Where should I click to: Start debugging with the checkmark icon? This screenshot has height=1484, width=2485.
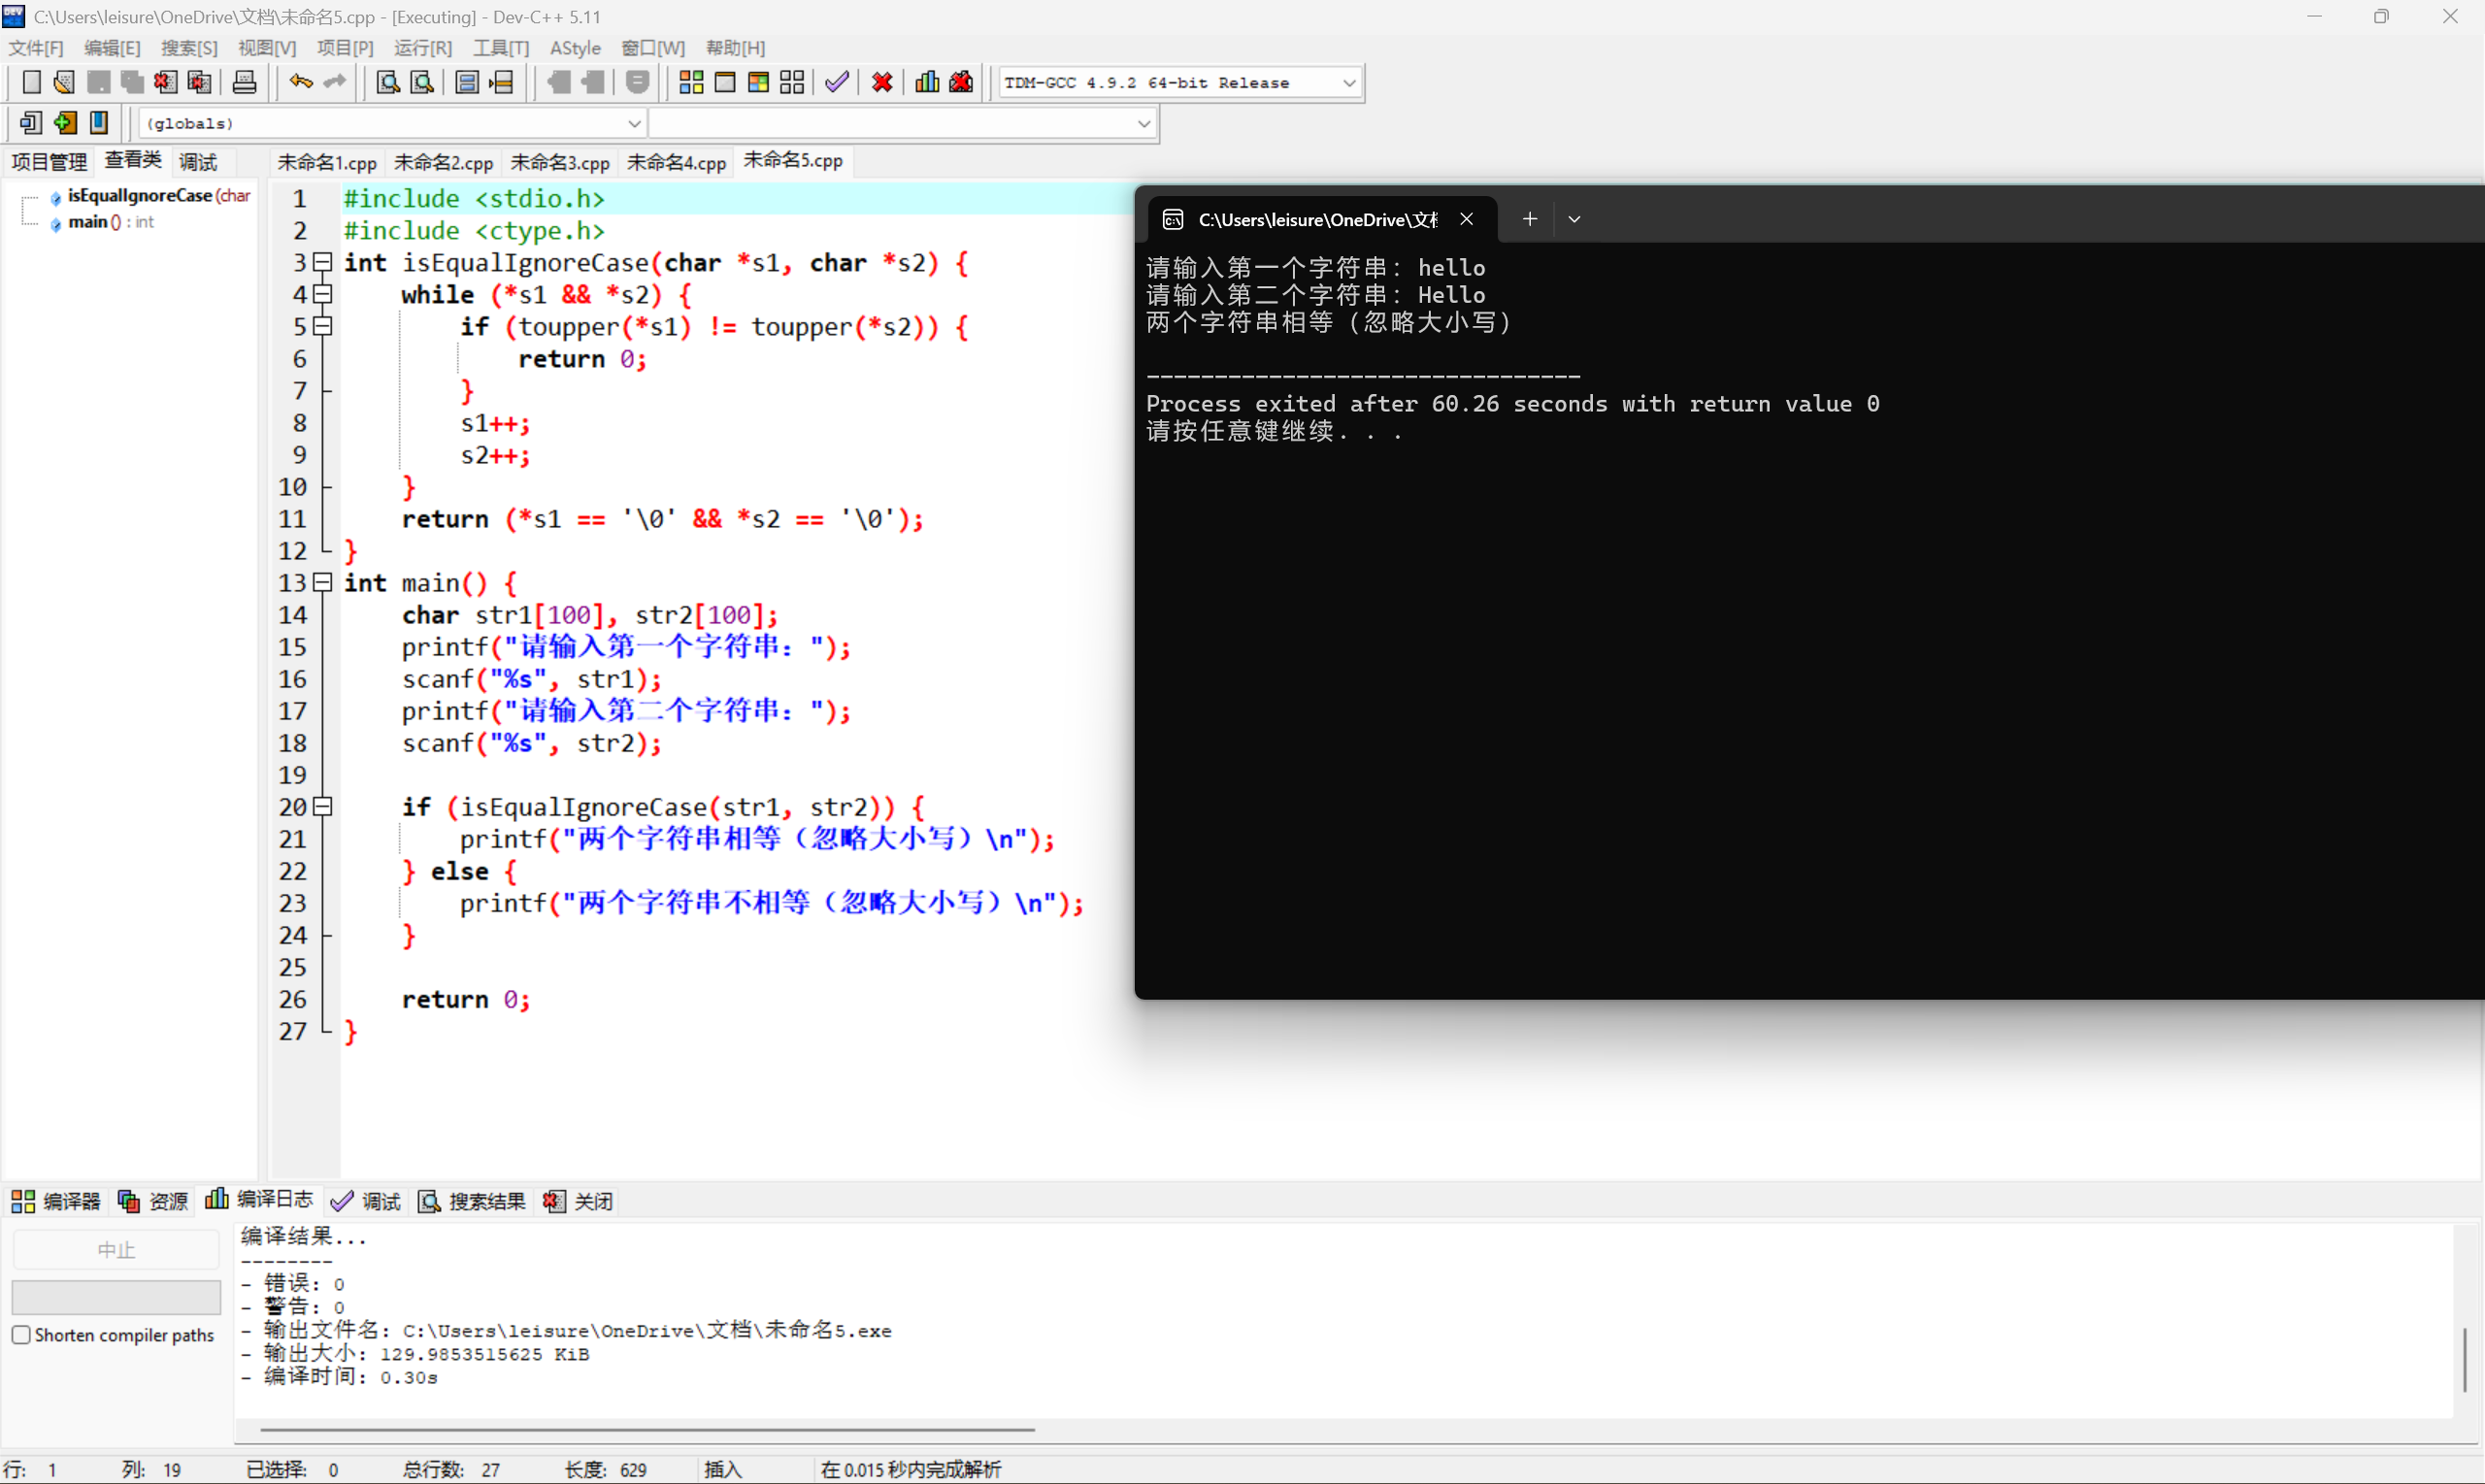click(x=836, y=82)
